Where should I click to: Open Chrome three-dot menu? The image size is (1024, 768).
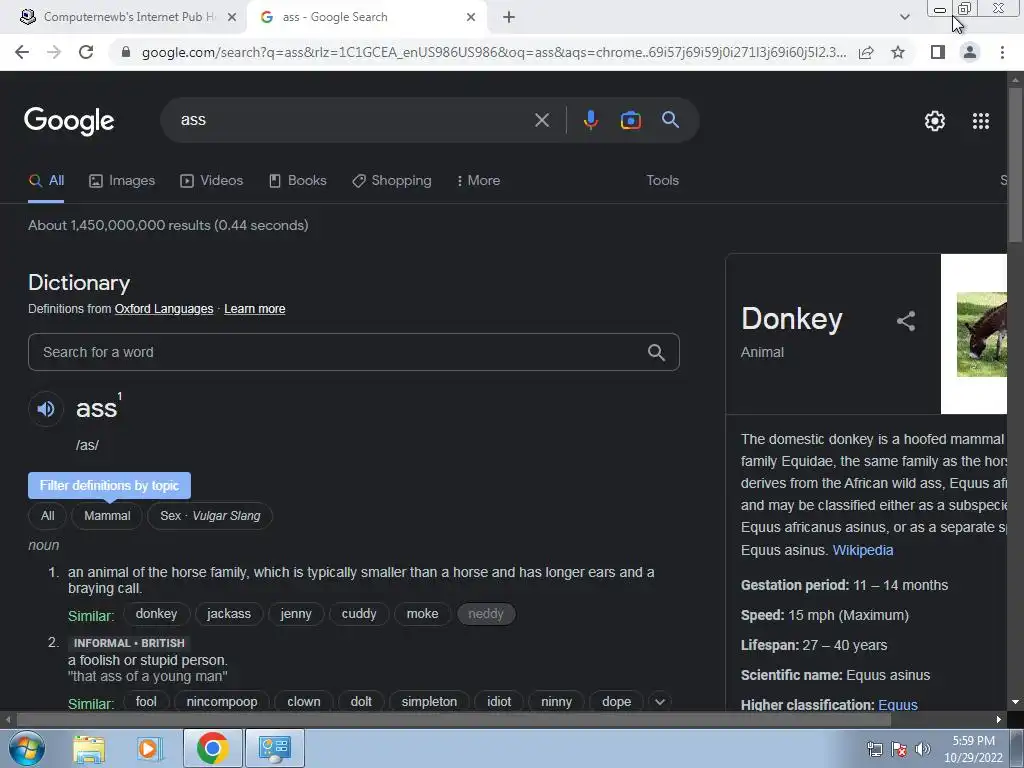(x=1002, y=52)
